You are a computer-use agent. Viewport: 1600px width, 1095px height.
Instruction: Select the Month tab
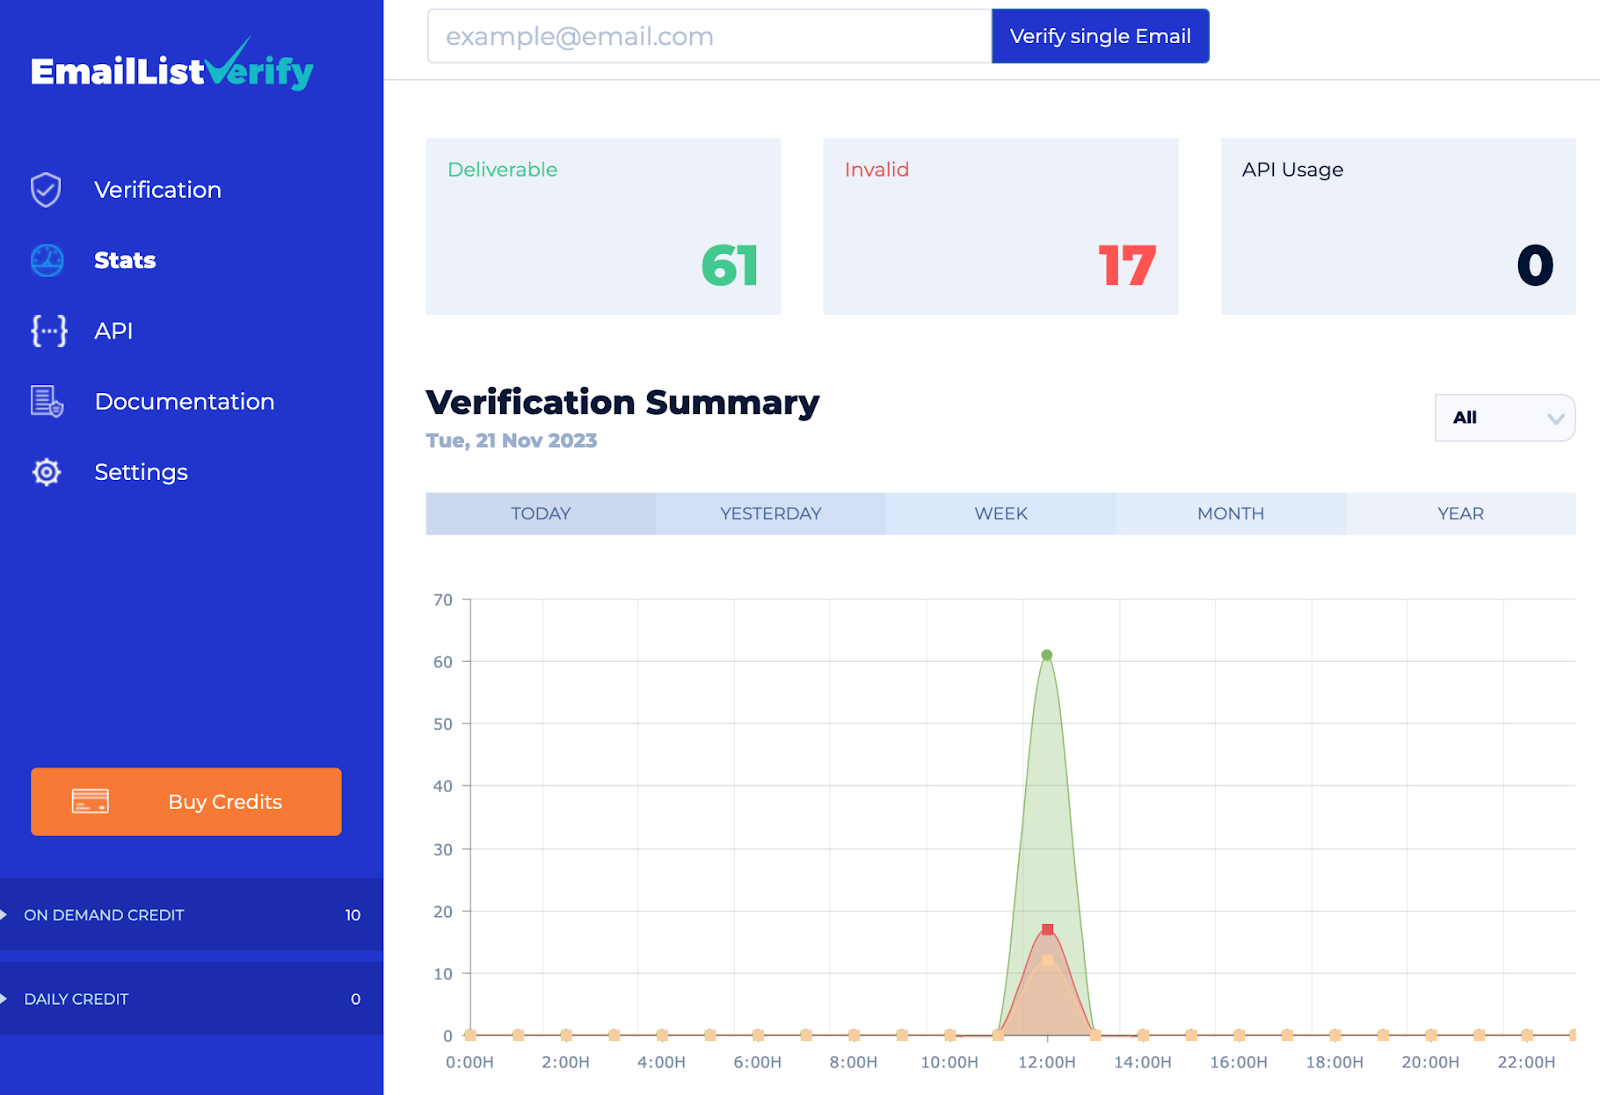pyautogui.click(x=1230, y=514)
